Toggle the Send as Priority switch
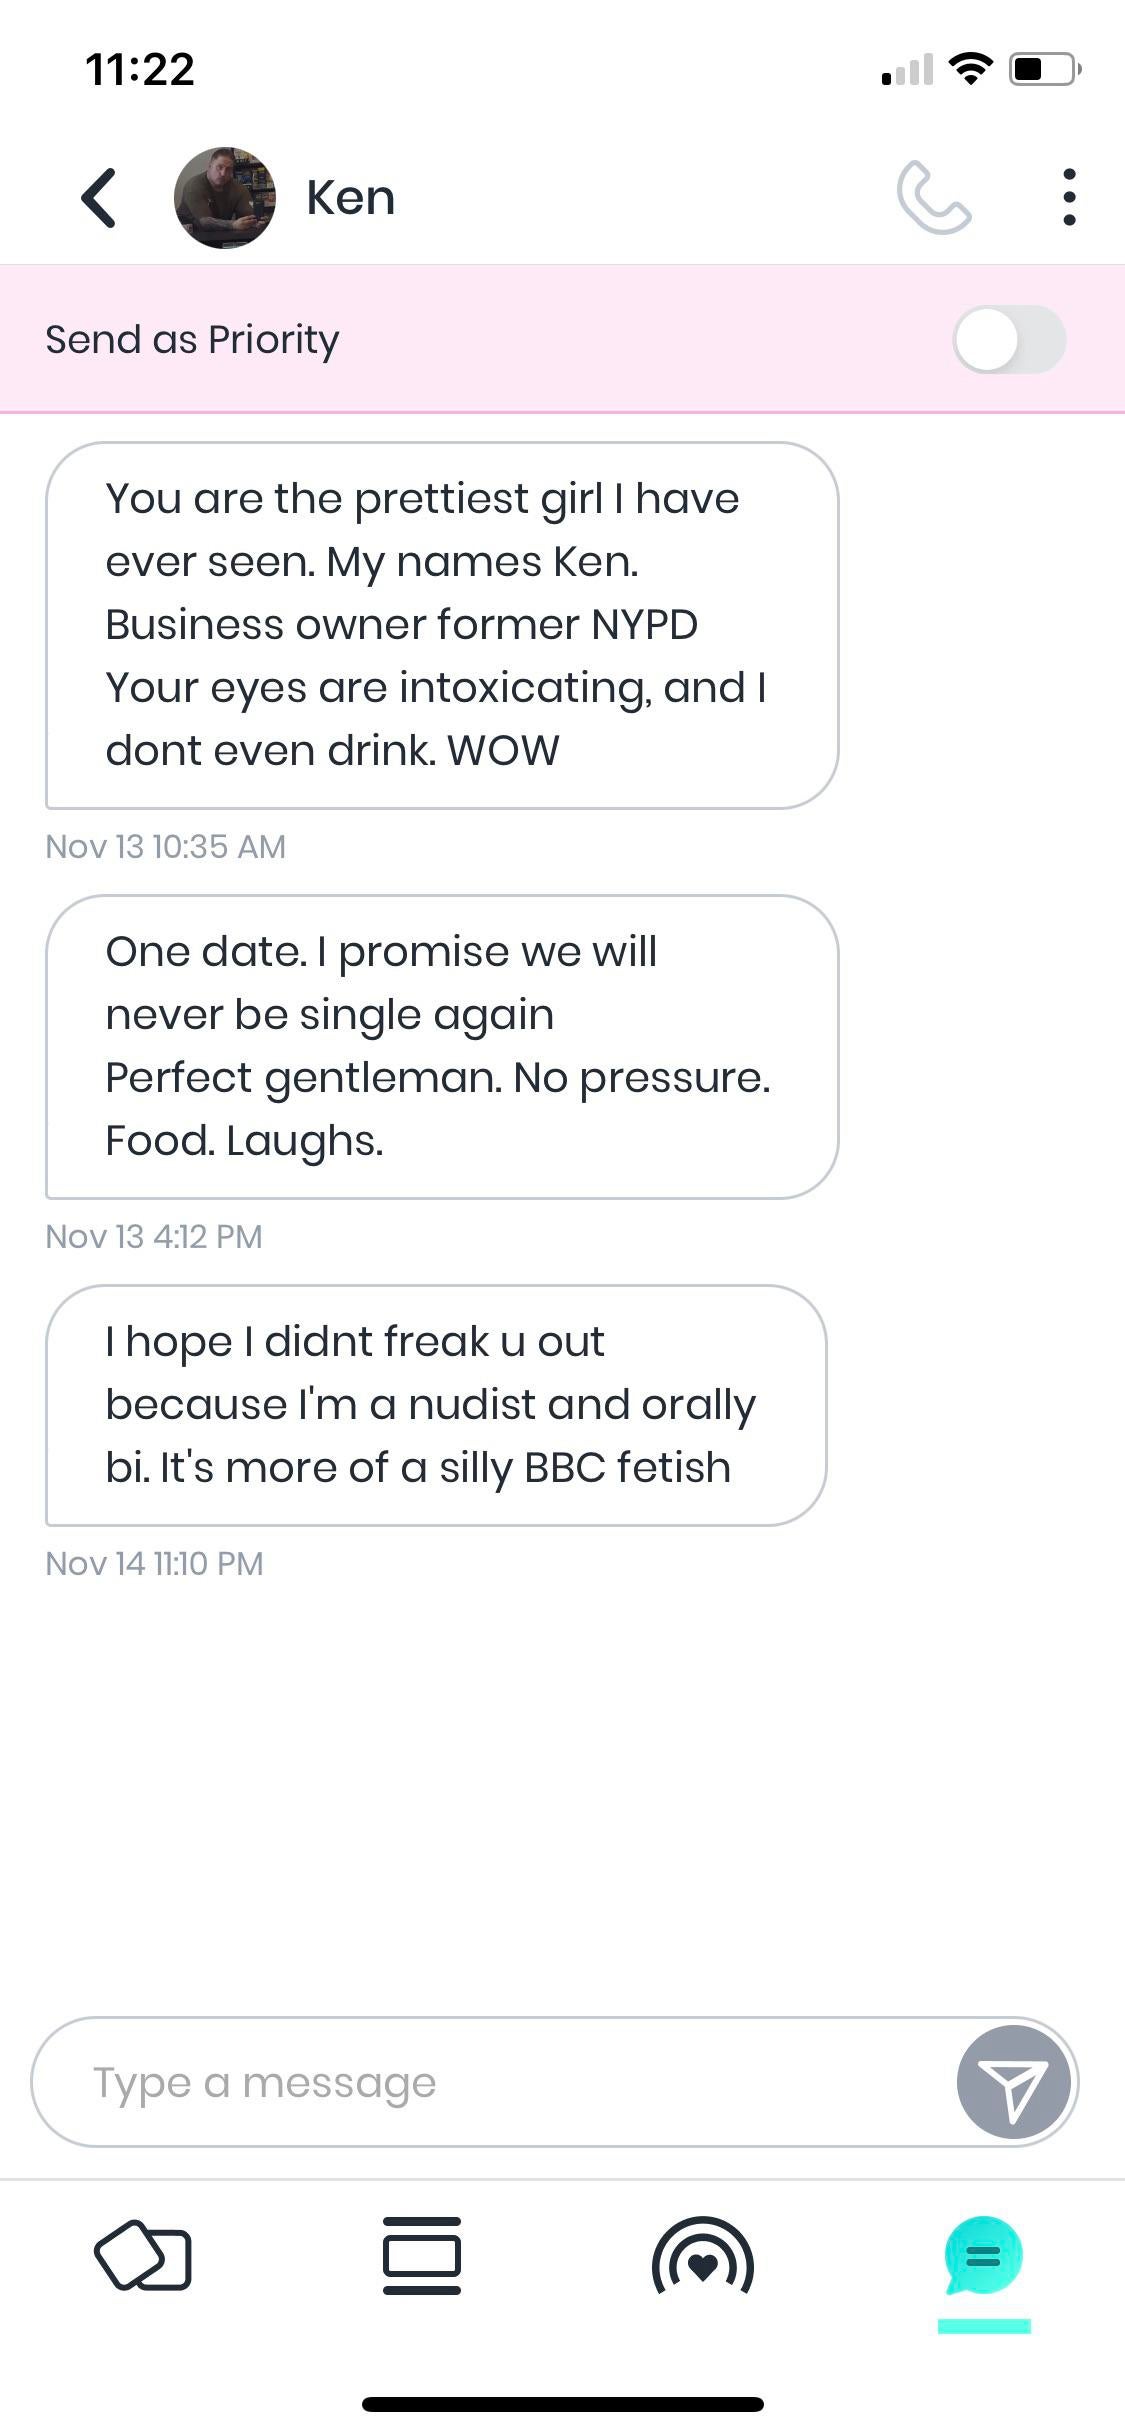The image size is (1125, 2436). (1009, 339)
